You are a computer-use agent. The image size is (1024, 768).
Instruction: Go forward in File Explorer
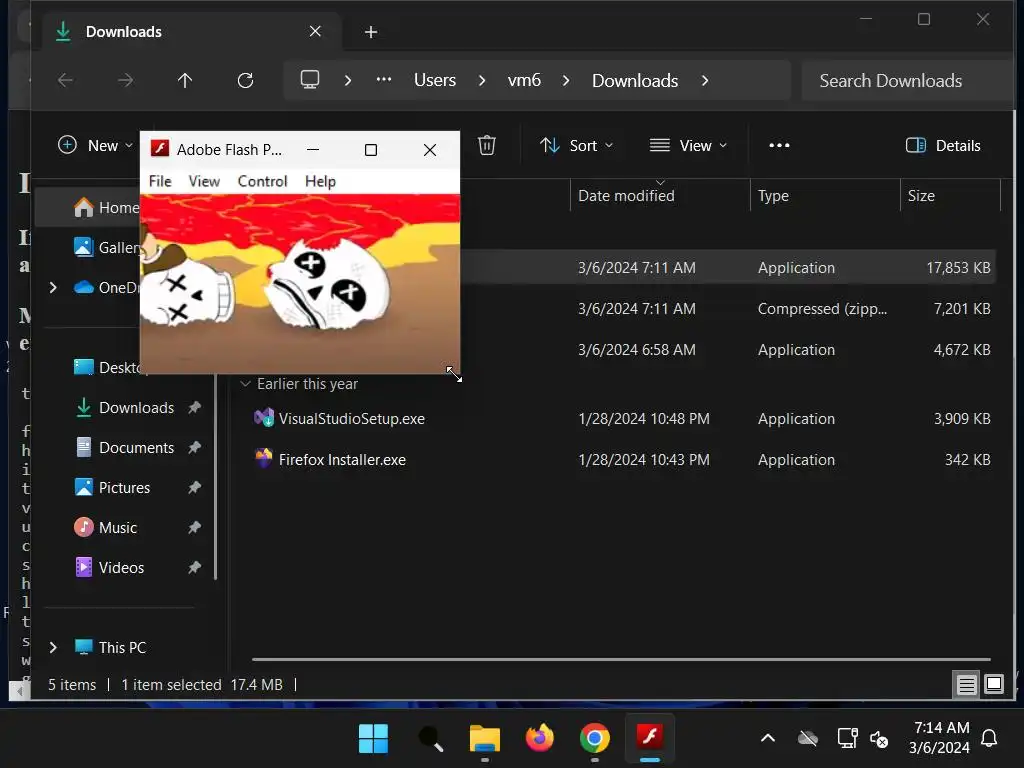pos(125,80)
